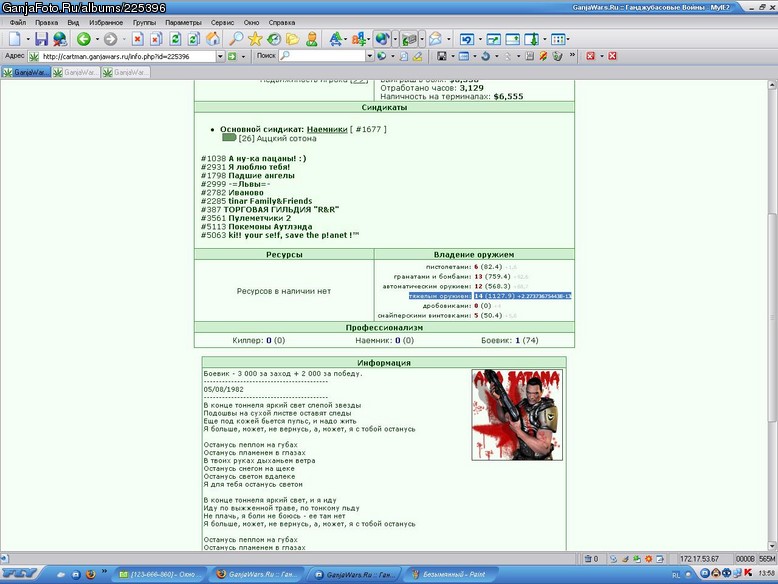The image size is (778, 584).
Task: Save the page using the floppy disk icon
Action: click(x=41, y=39)
